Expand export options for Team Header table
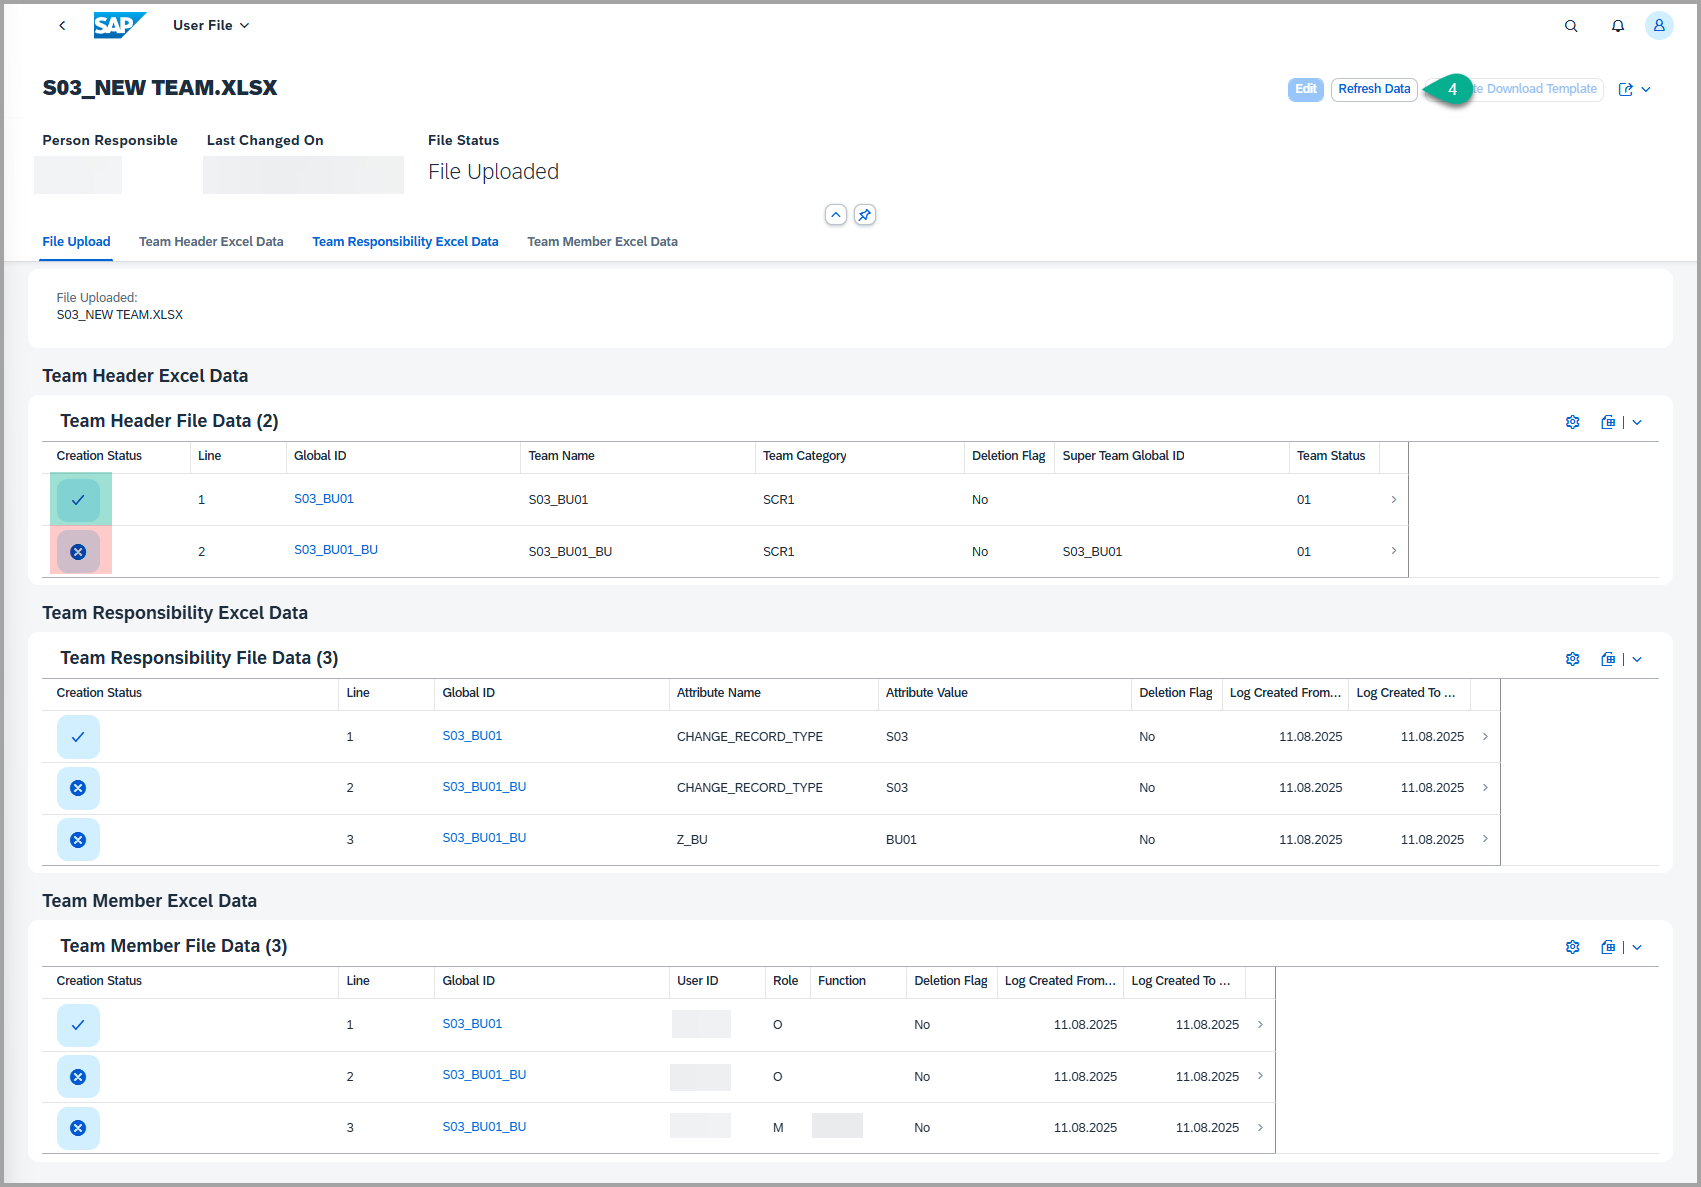The width and height of the screenshot is (1701, 1187). (1637, 422)
